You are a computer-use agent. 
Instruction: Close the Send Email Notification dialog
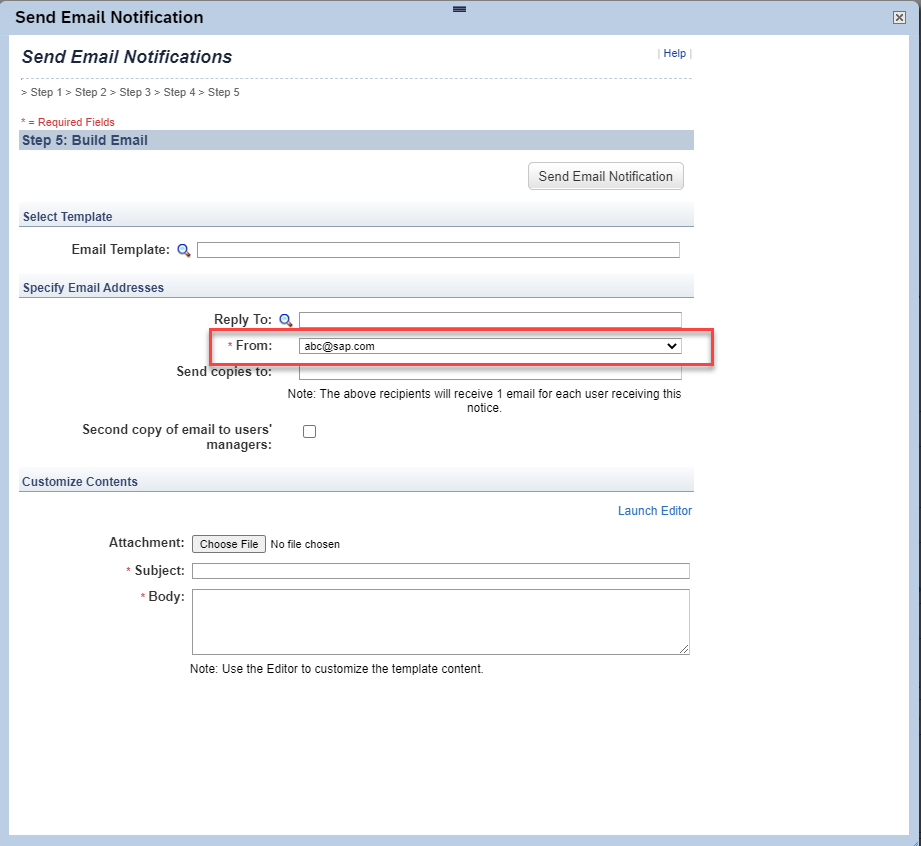[x=898, y=17]
